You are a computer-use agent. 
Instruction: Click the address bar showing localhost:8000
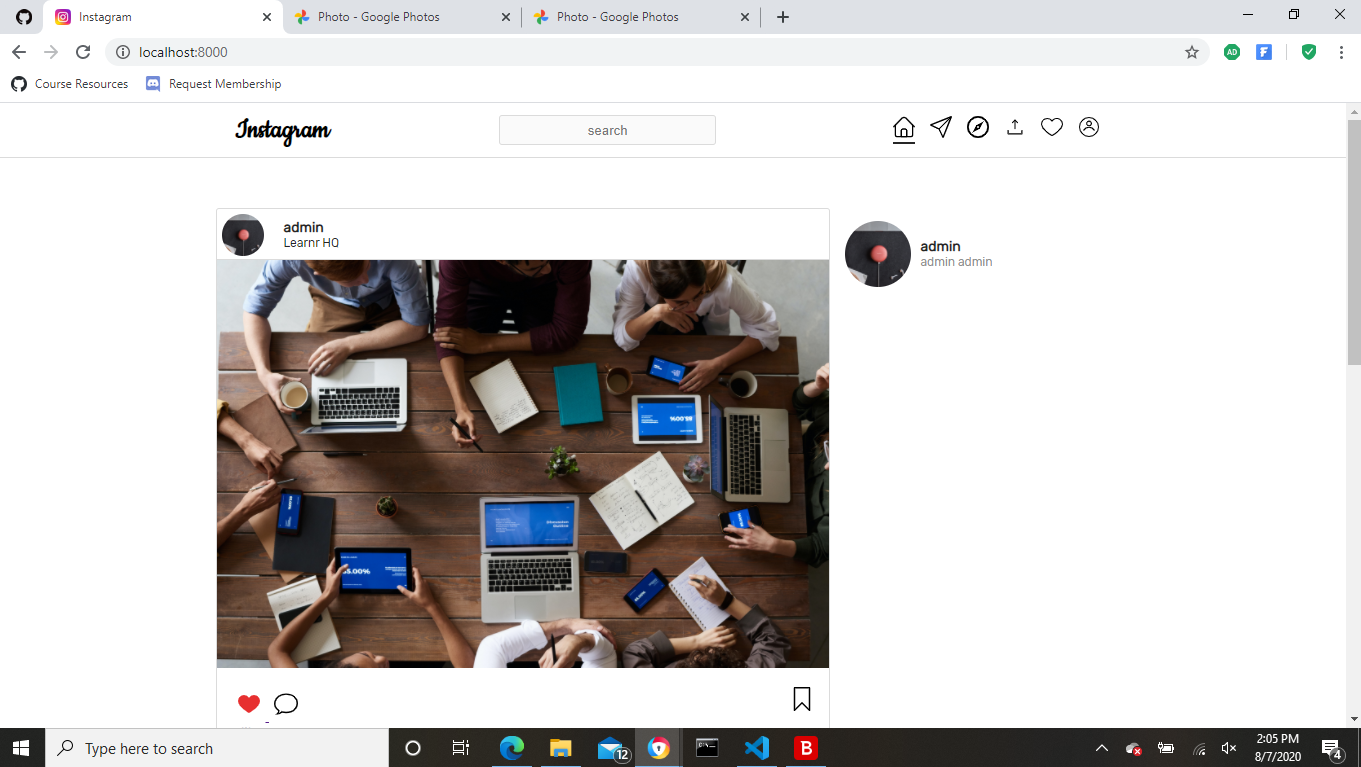pyautogui.click(x=657, y=52)
